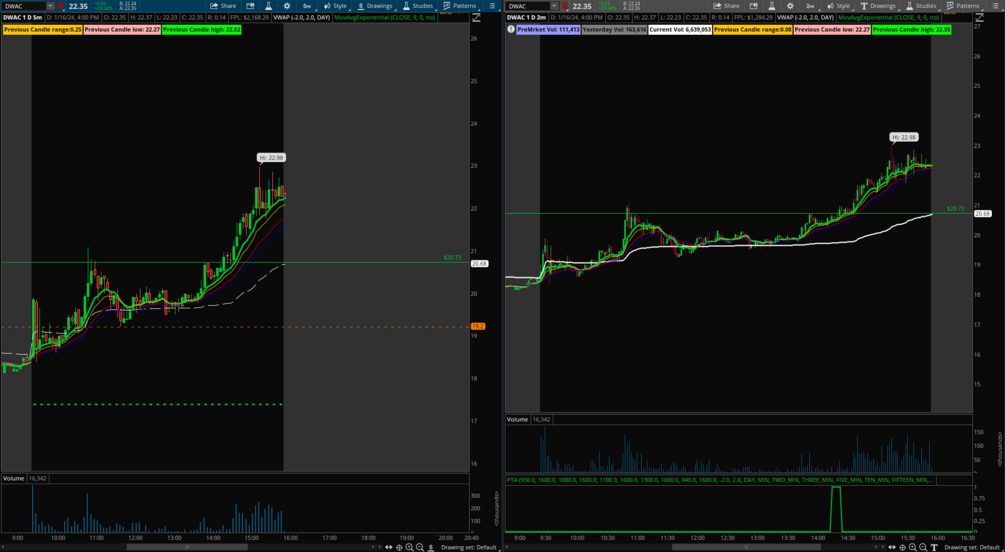Image resolution: width=1005 pixels, height=552 pixels.
Task: Click the Yesterday Vol: 163,616 label
Action: (614, 29)
